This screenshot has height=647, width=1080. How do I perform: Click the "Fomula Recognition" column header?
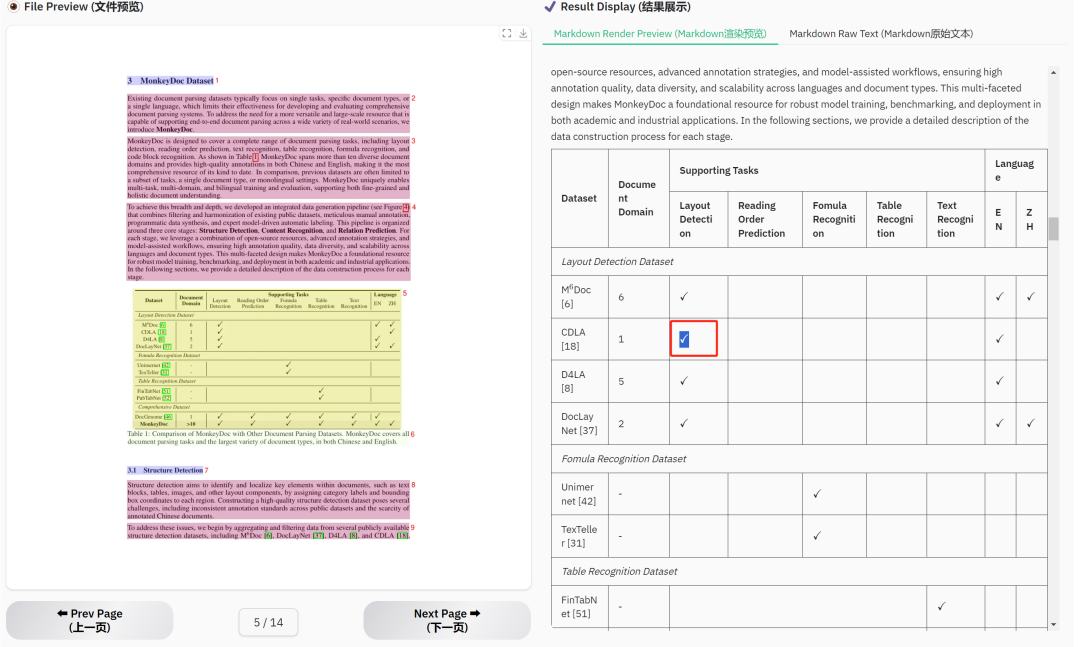tap(834, 219)
